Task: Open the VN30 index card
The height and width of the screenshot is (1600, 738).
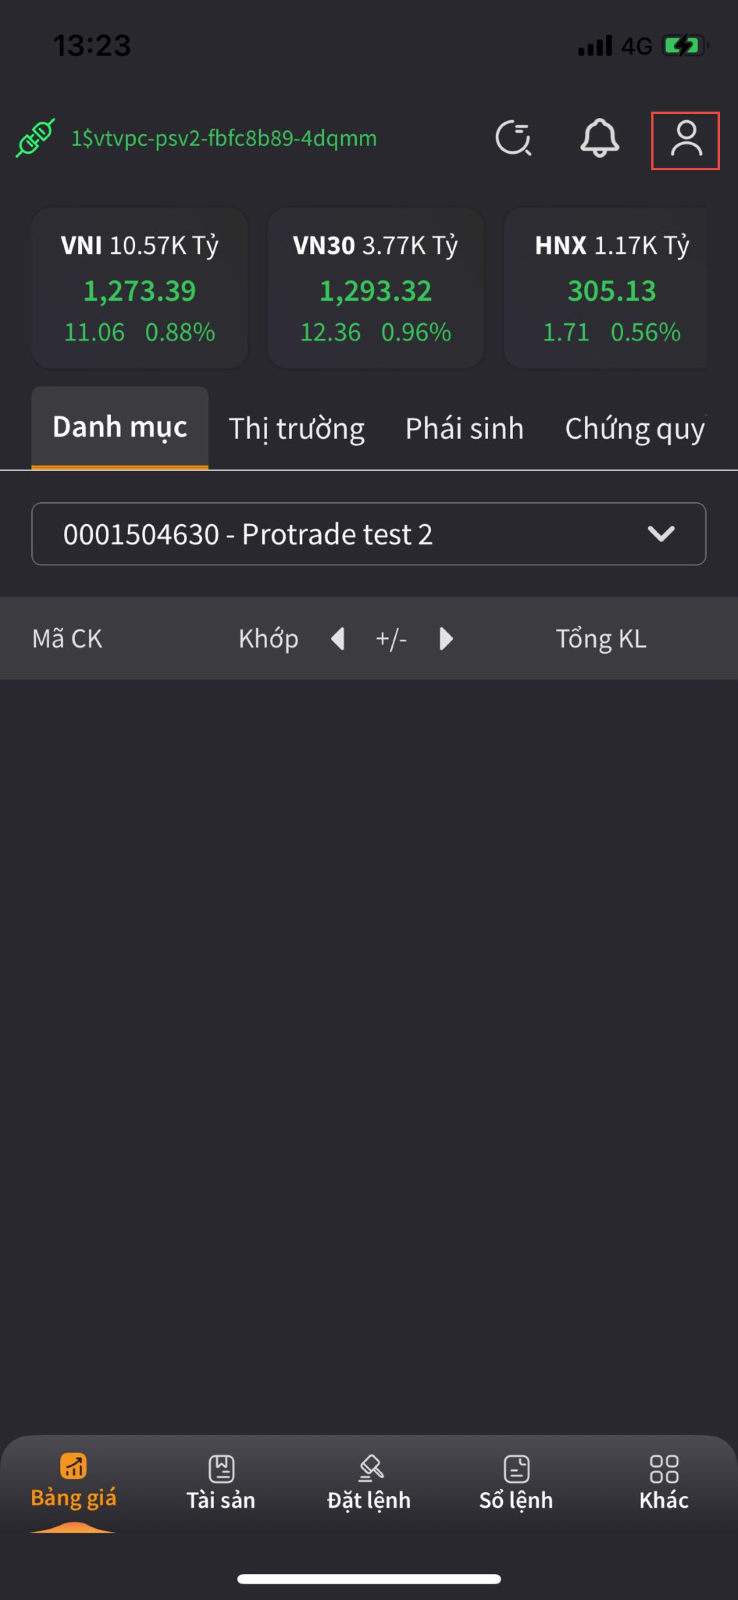Action: [376, 288]
